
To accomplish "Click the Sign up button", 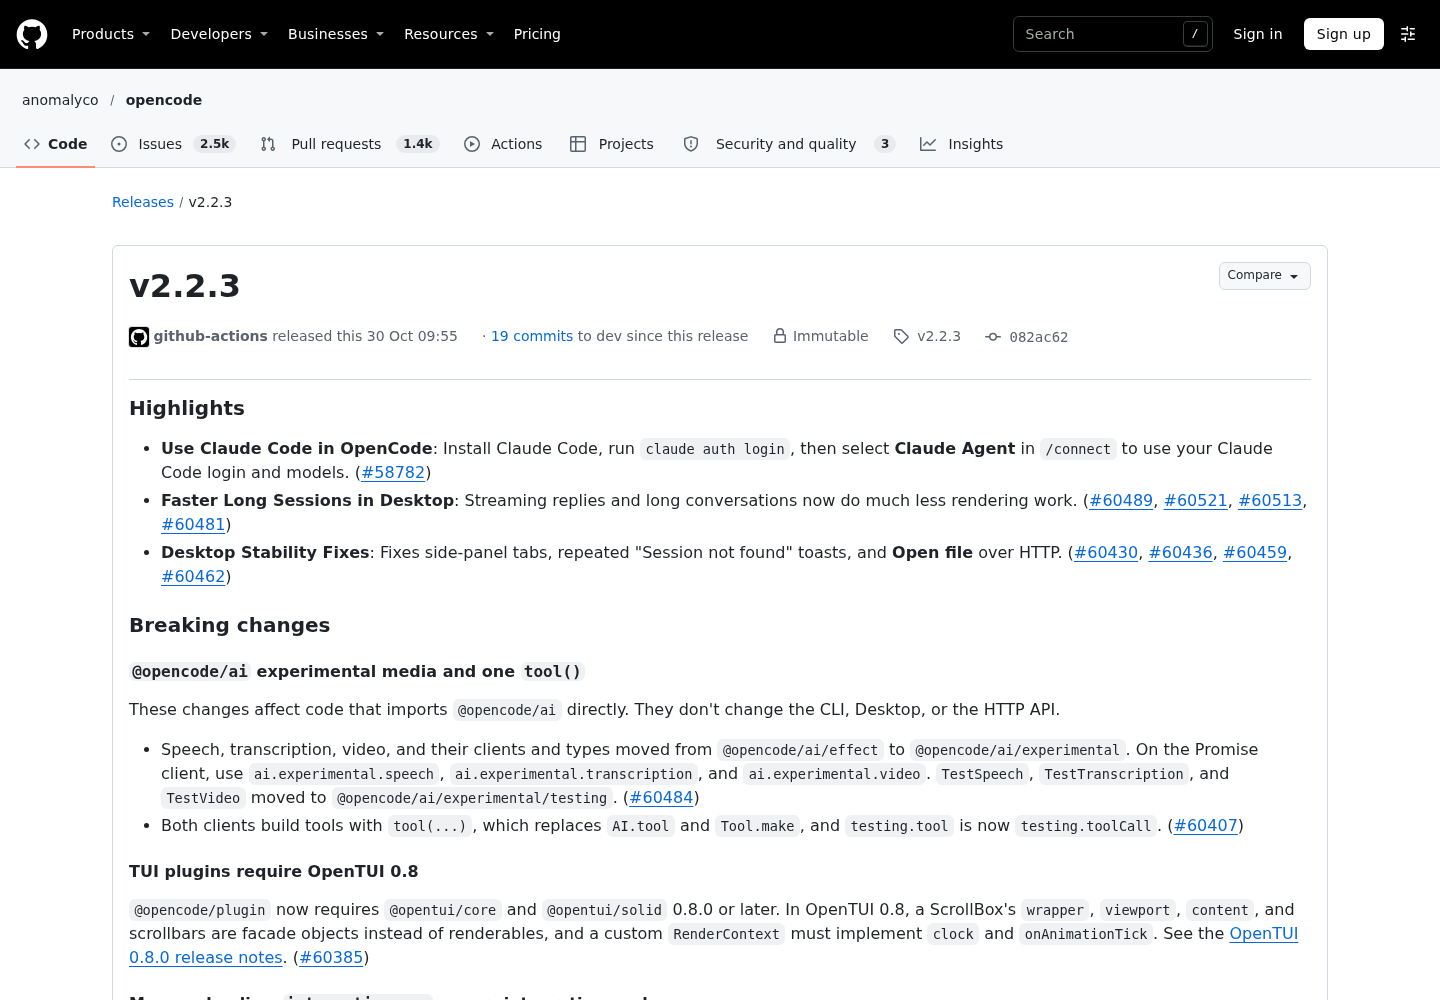I will pos(1344,34).
